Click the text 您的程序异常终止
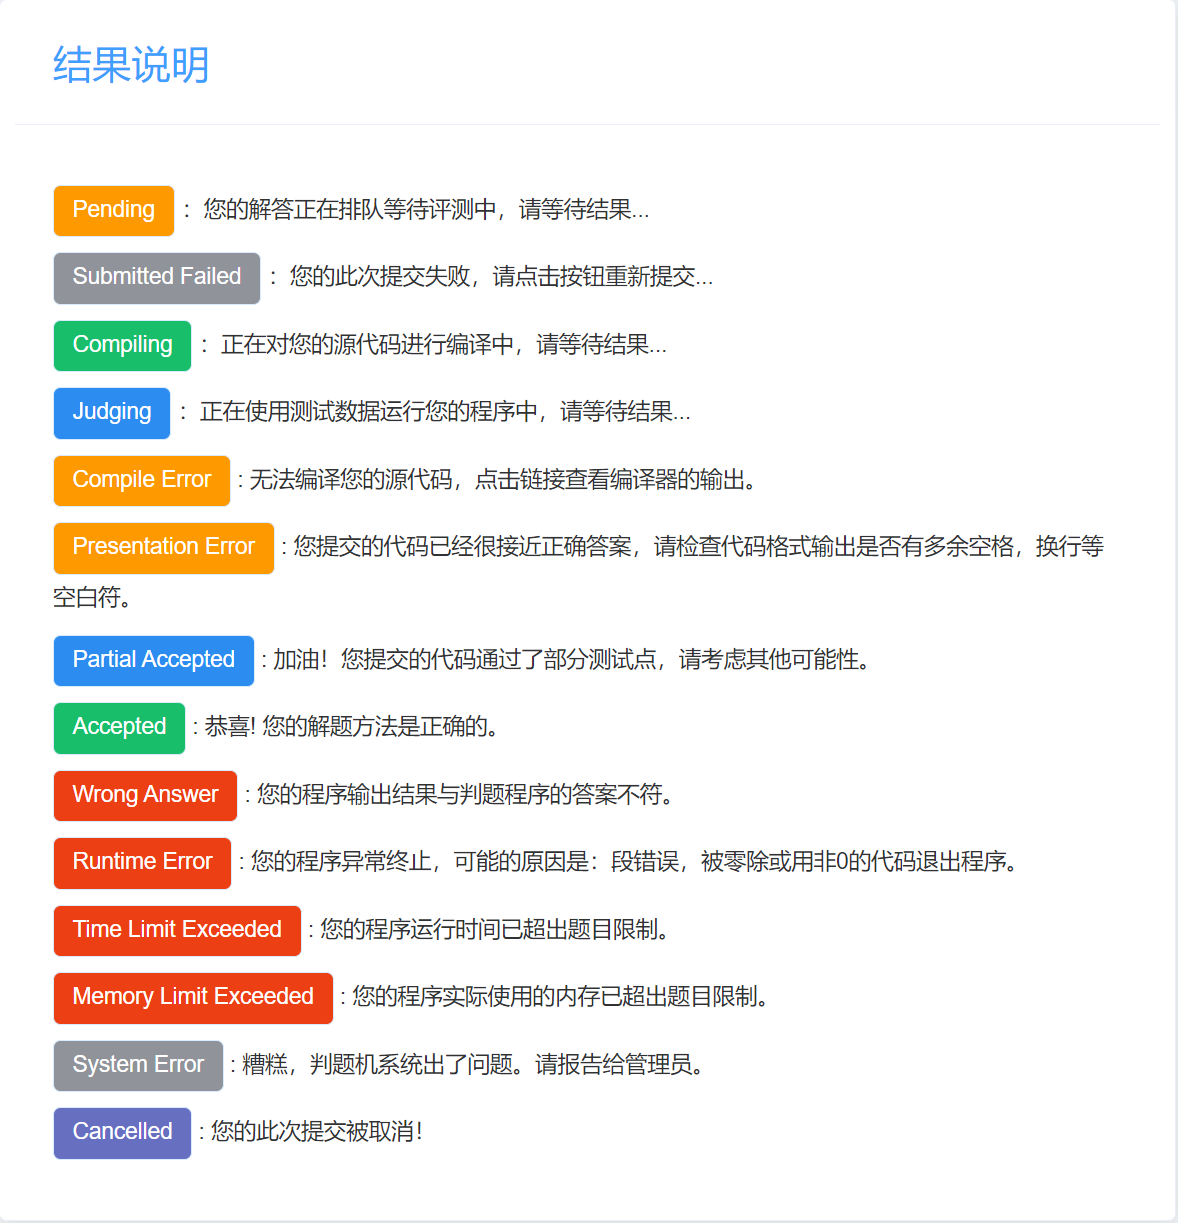 341,862
